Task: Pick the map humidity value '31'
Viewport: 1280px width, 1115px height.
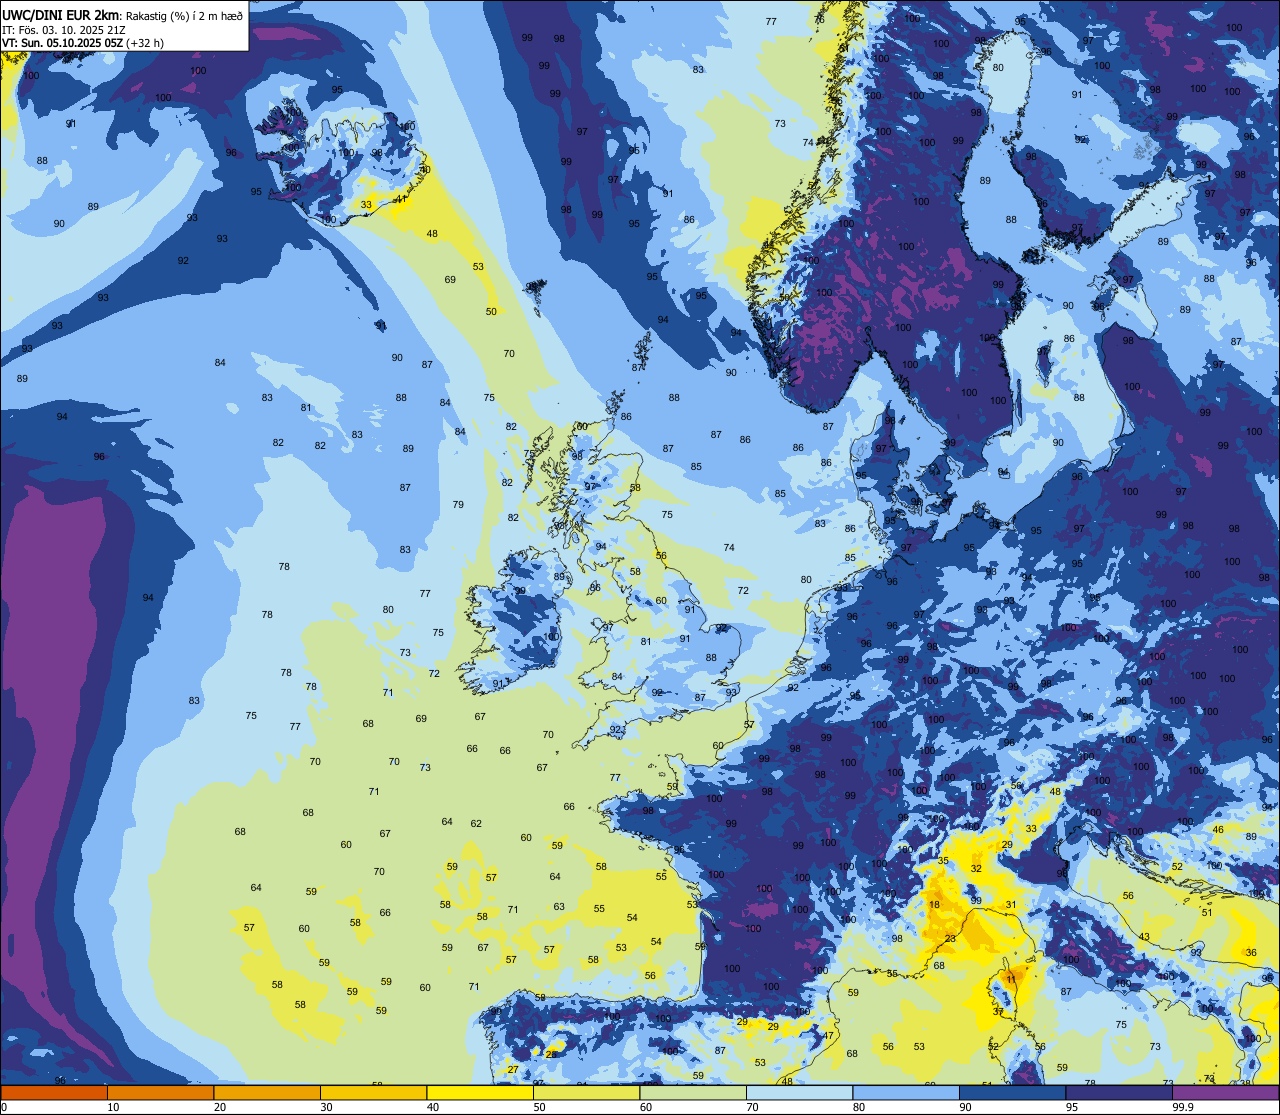Action: point(1011,905)
